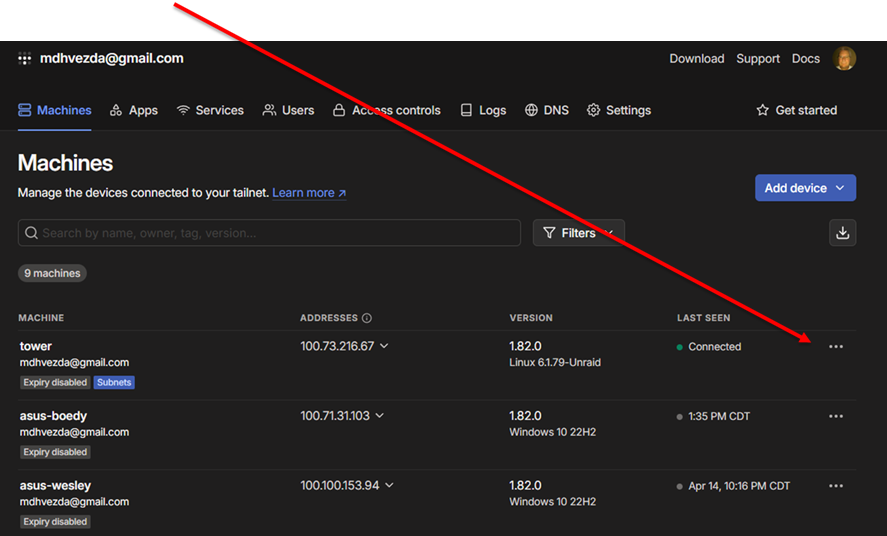
Task: Expand the asus-wesley address 100.100.153.94 dropdown
Action: click(x=389, y=485)
